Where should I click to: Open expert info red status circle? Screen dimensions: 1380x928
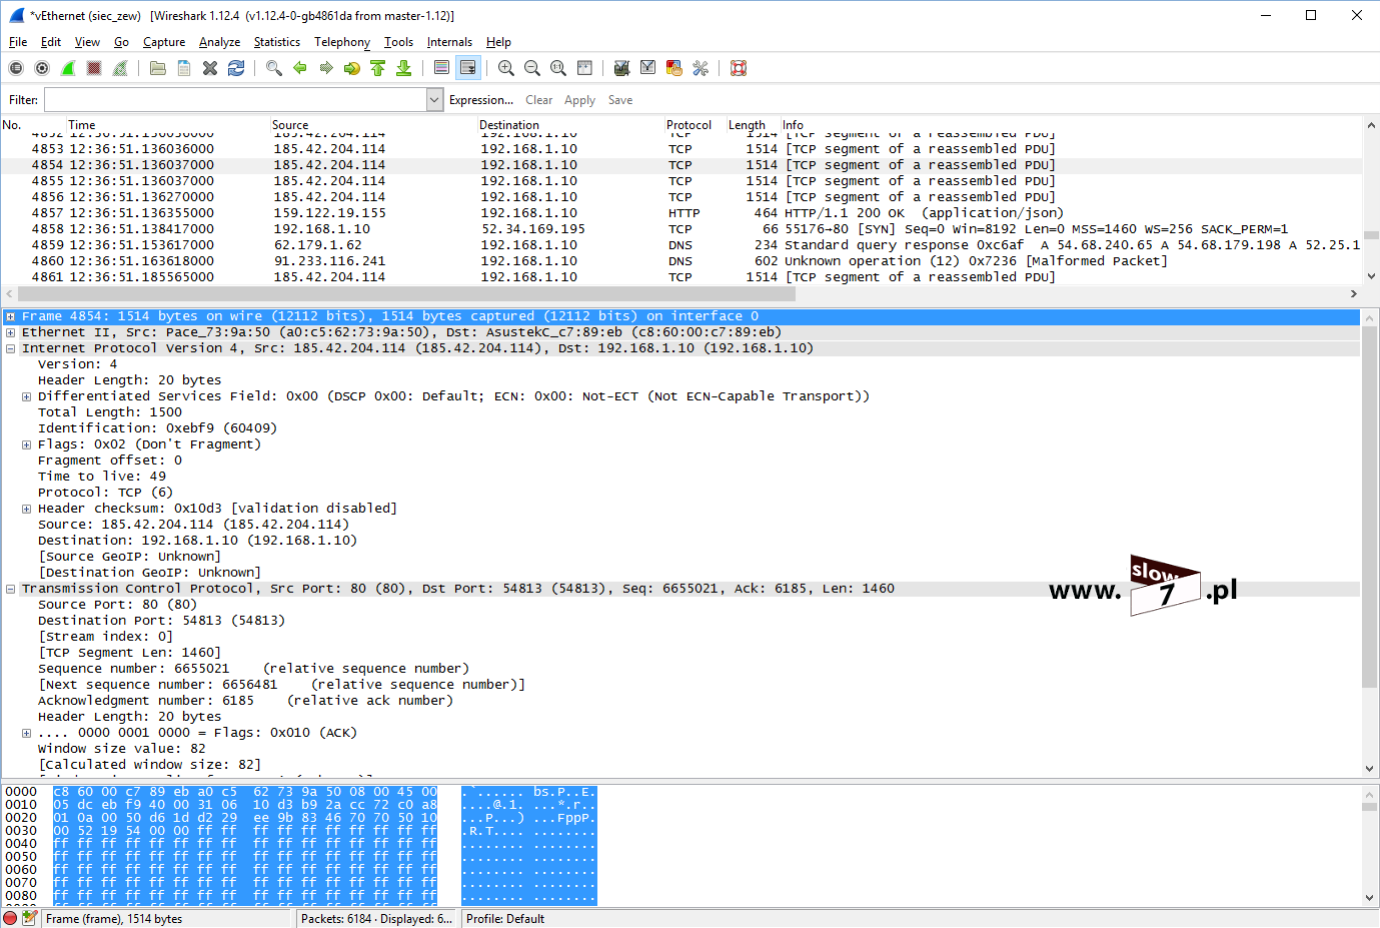[10, 918]
